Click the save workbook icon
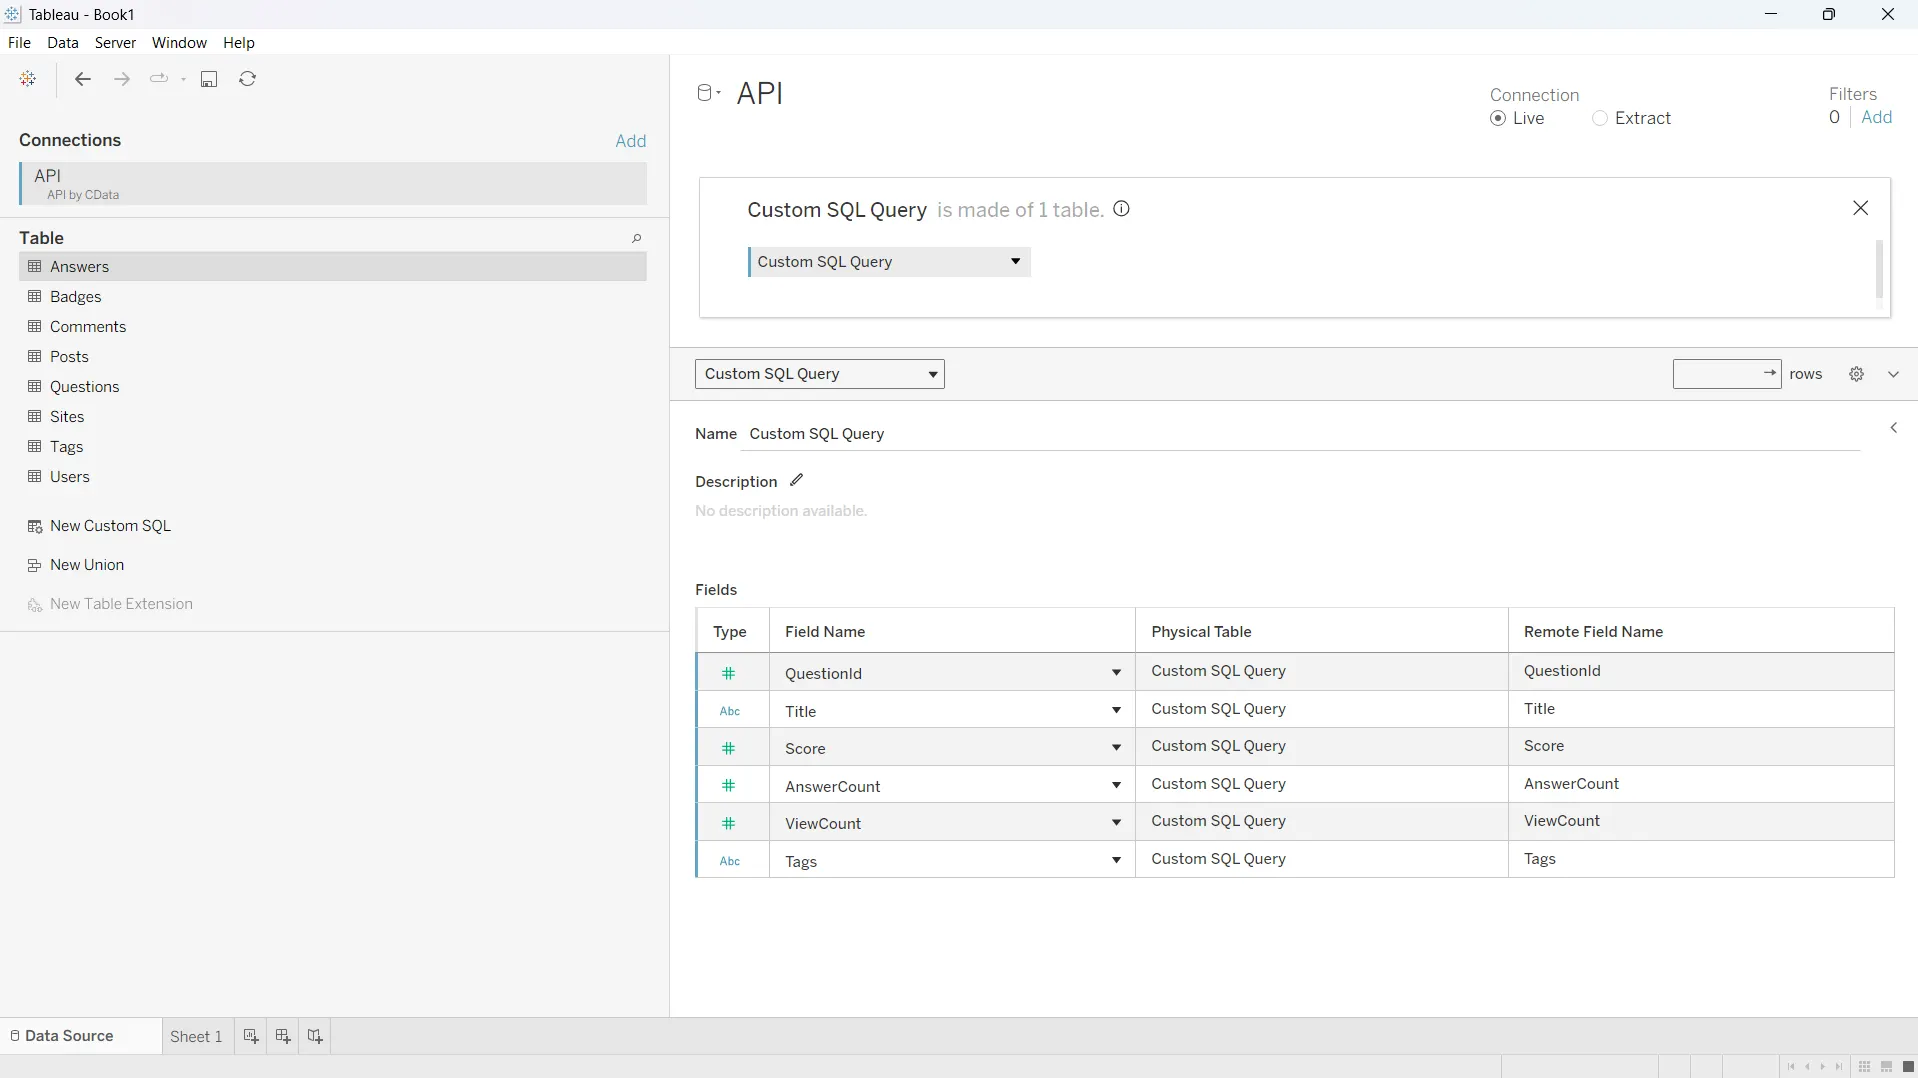The width and height of the screenshot is (1918, 1078). [x=209, y=79]
